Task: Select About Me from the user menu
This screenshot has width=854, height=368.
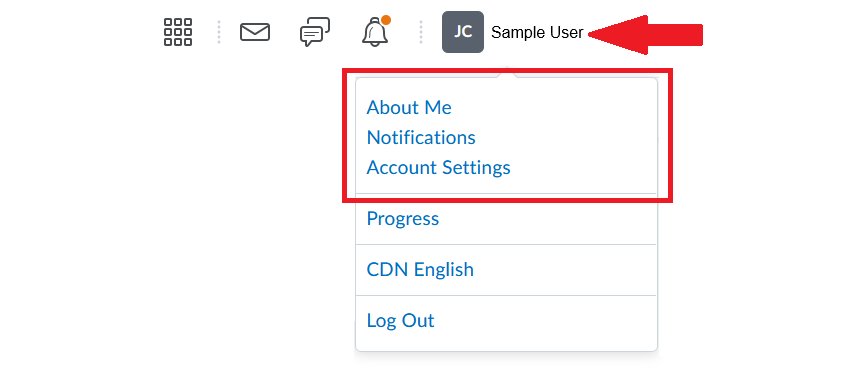Action: pyautogui.click(x=409, y=108)
